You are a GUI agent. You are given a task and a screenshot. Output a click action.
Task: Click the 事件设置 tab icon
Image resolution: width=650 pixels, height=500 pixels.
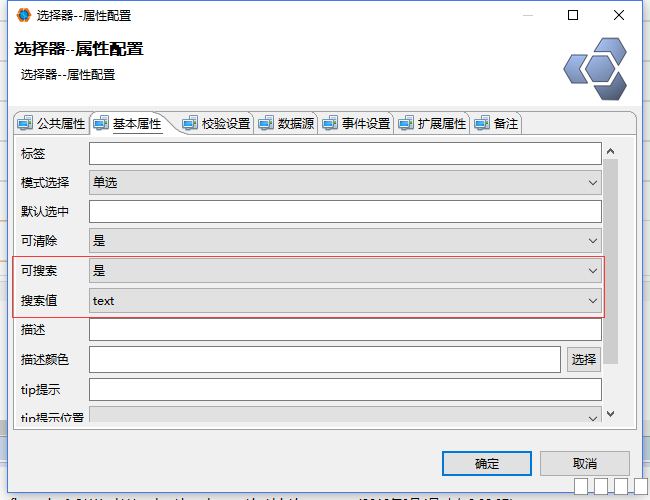coord(329,124)
